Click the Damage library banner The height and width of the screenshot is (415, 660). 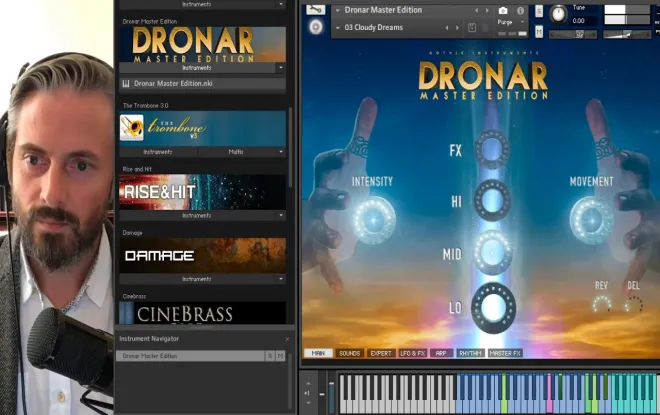(202, 255)
